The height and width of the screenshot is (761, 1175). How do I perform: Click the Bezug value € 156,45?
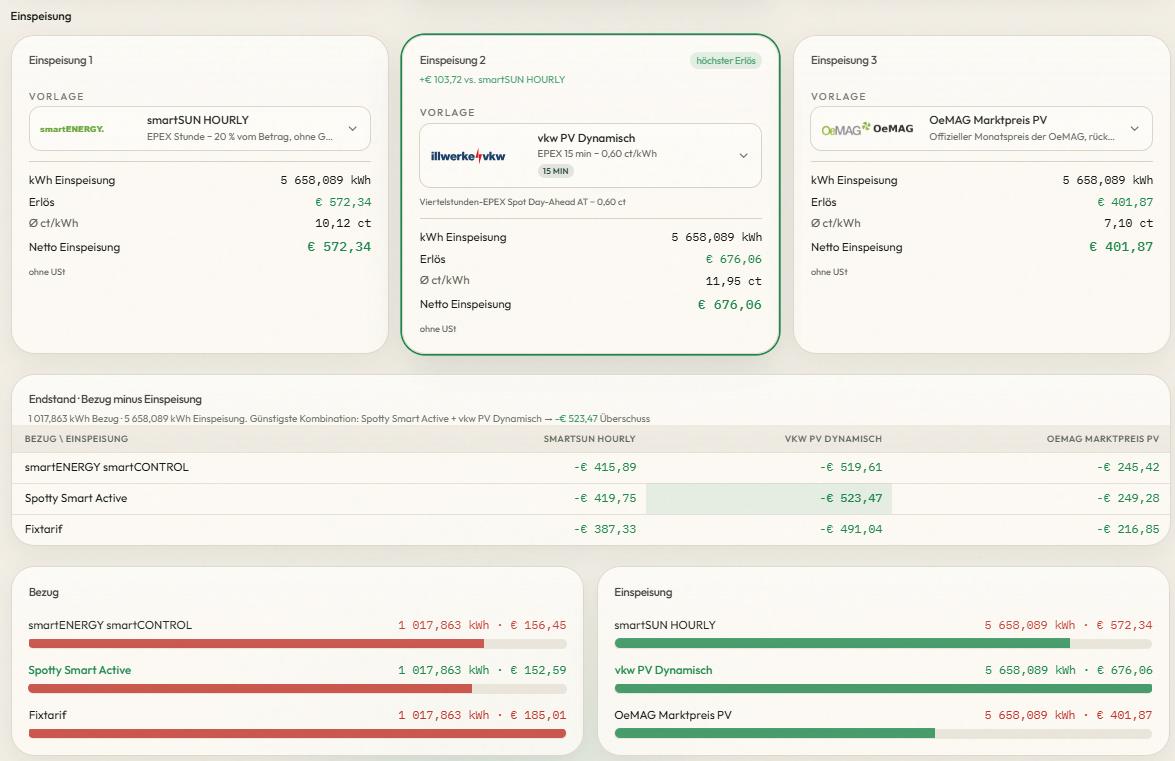point(538,625)
